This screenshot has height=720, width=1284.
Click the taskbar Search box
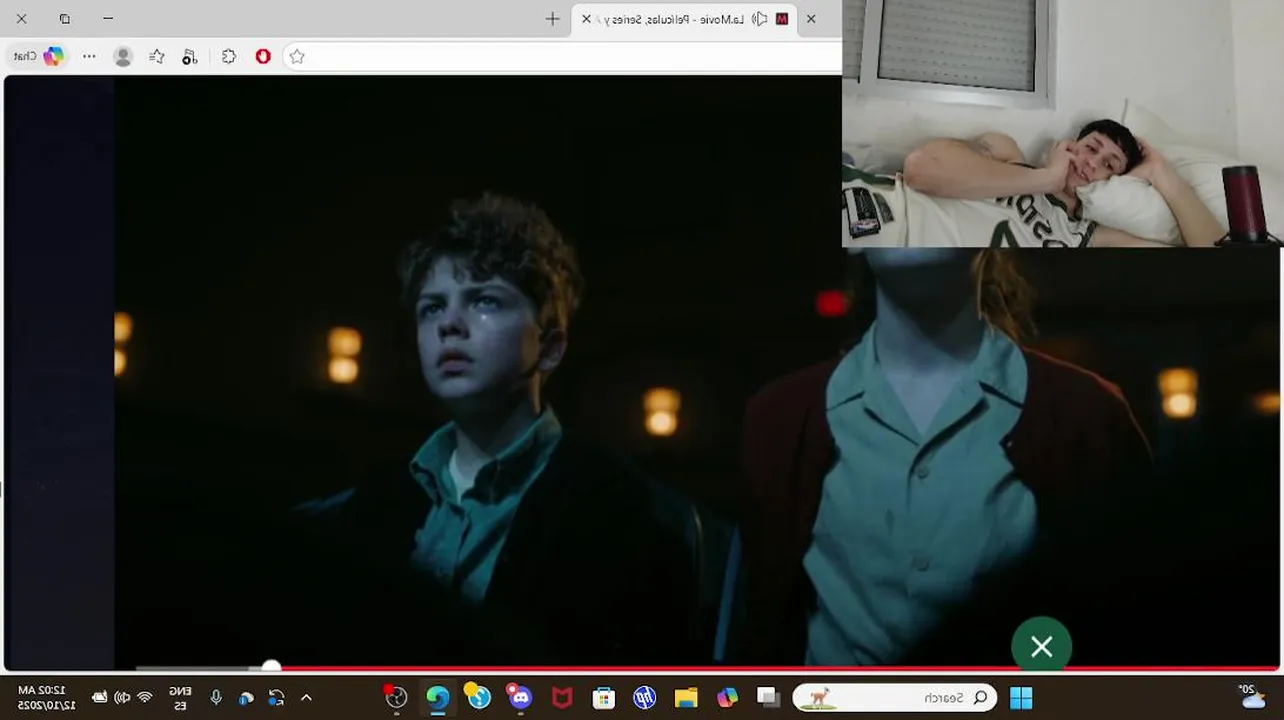(894, 697)
